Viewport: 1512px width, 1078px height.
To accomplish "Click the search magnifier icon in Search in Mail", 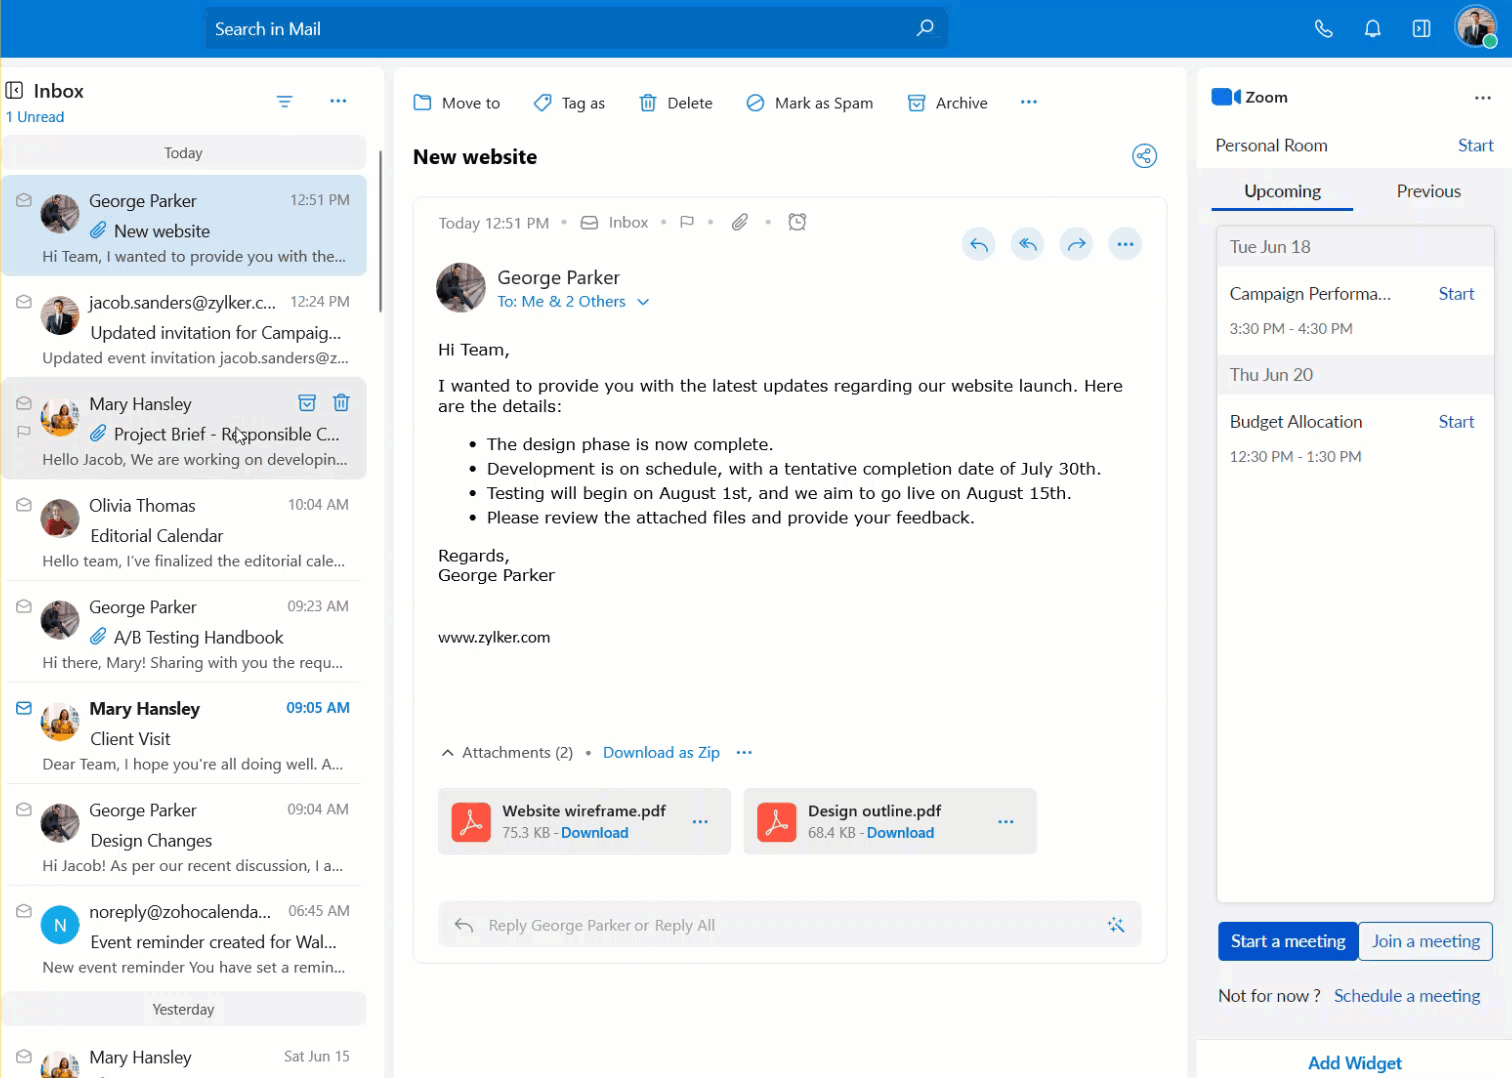I will tap(925, 28).
